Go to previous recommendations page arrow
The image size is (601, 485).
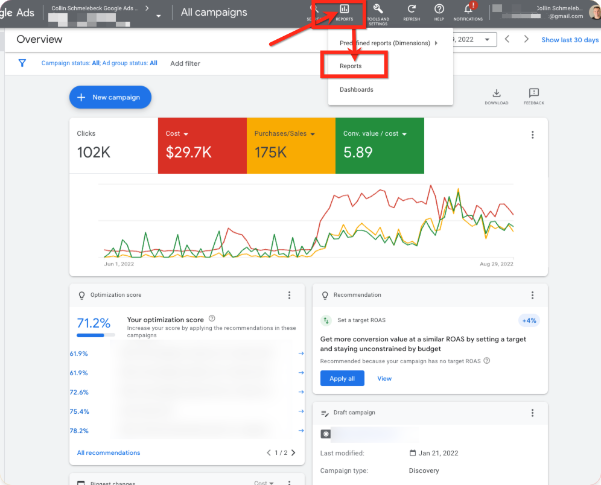[269, 453]
